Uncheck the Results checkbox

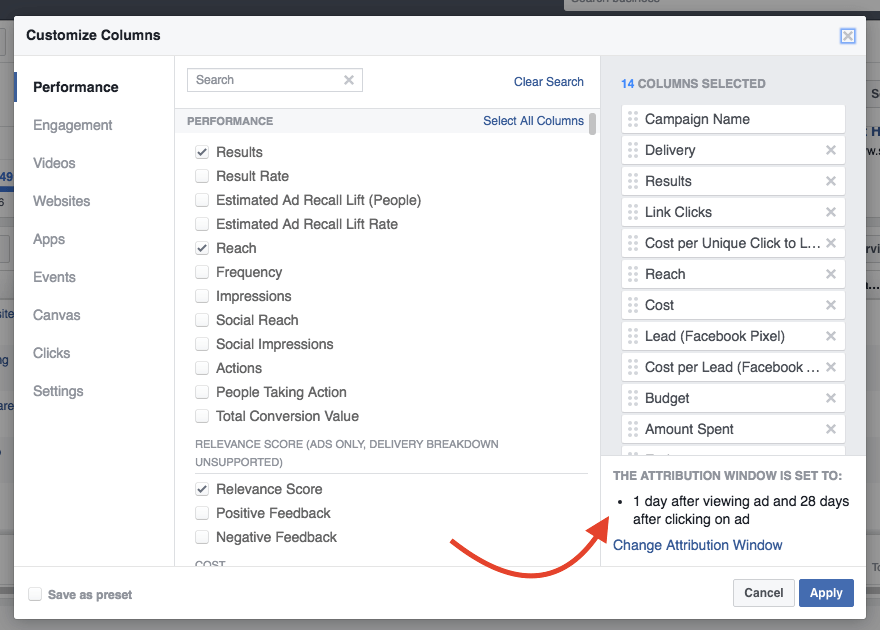point(202,152)
